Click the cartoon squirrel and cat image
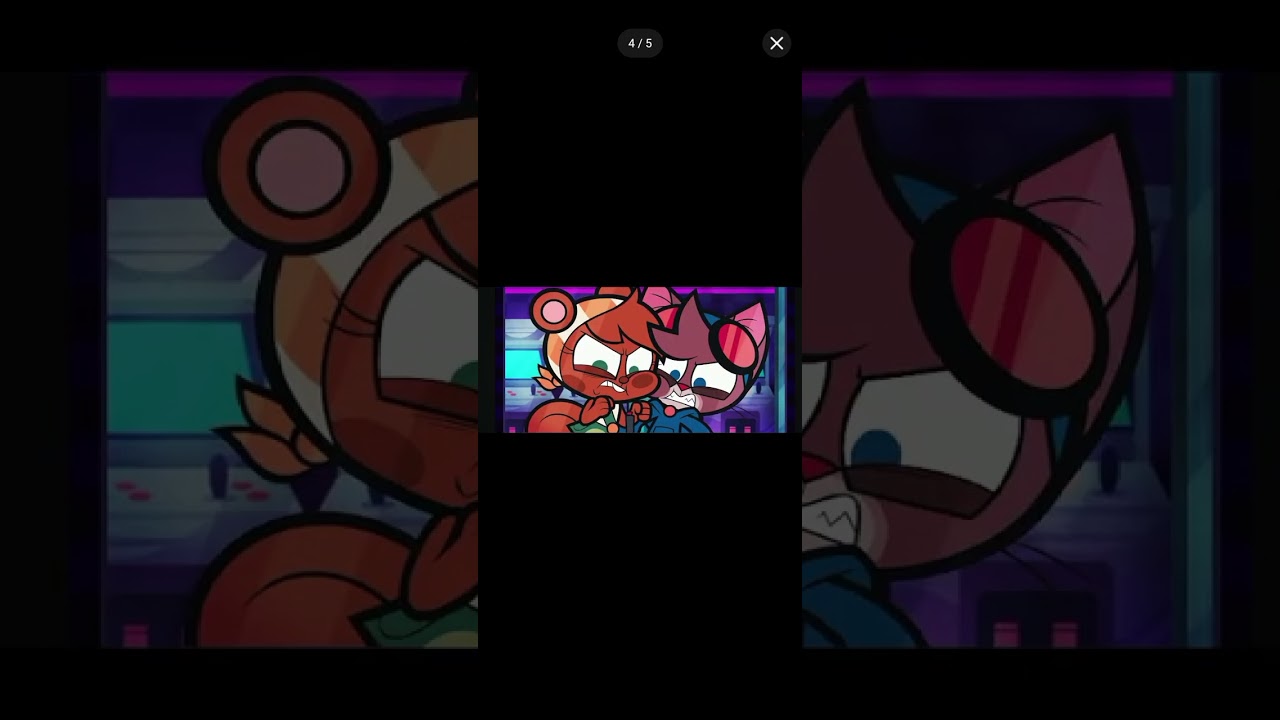1280x720 pixels. (640, 360)
